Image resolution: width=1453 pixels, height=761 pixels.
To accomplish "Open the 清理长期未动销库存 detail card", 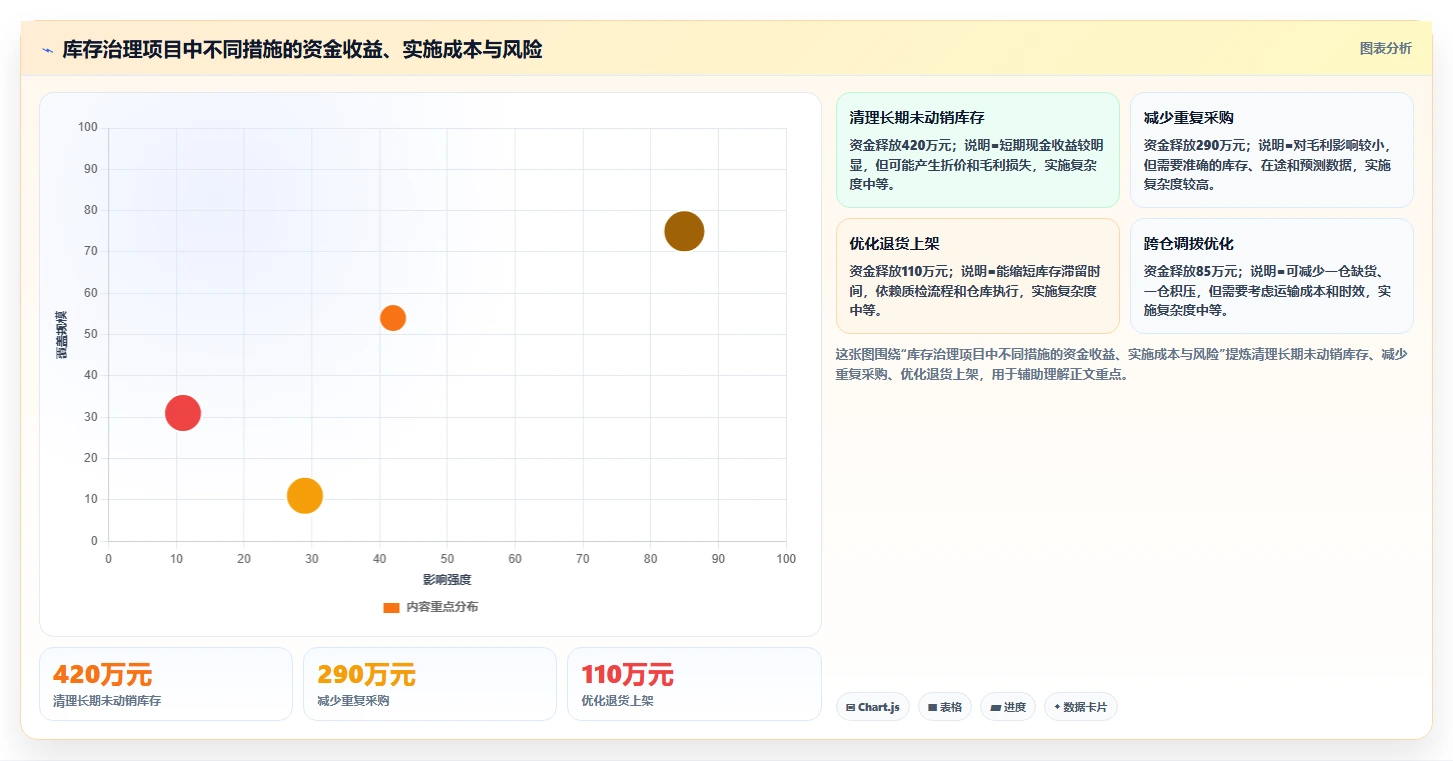I will click(x=977, y=150).
